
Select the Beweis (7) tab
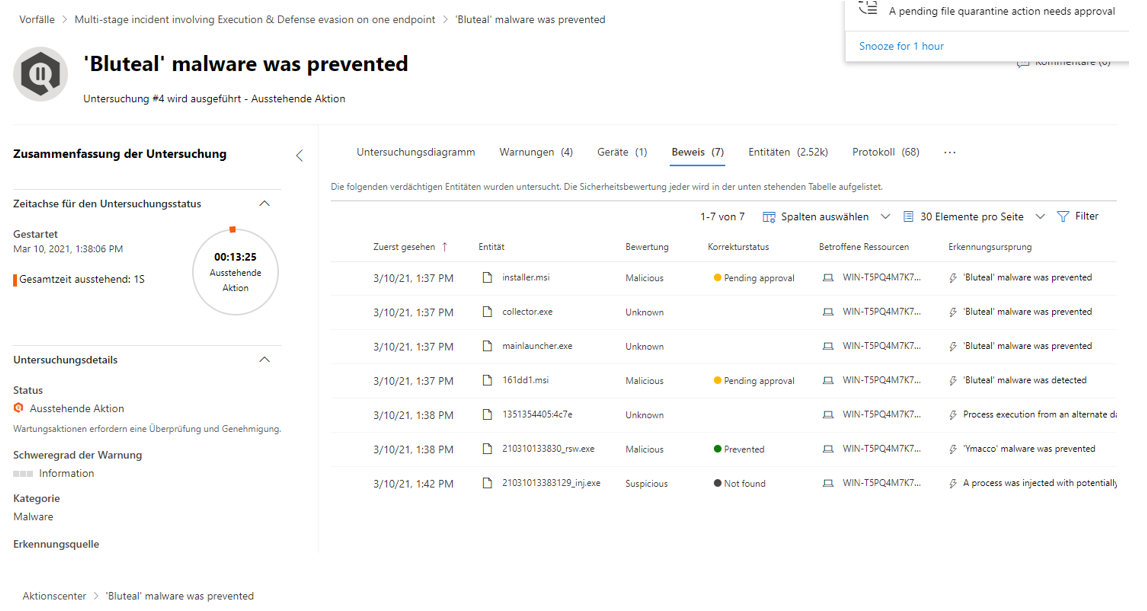tap(697, 152)
